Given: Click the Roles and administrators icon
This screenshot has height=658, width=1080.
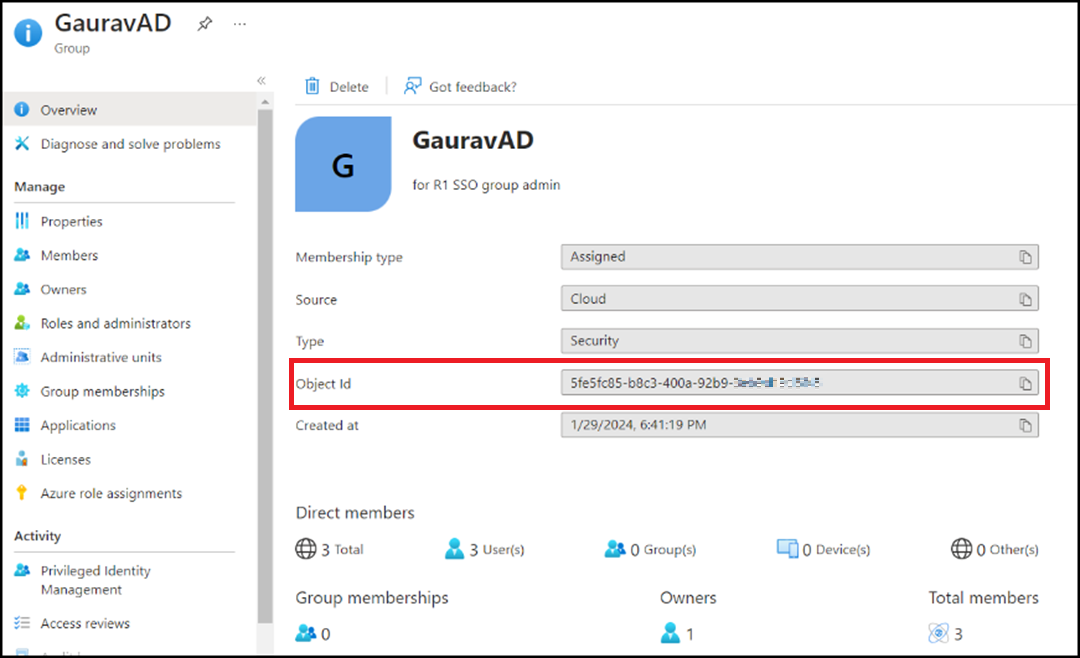Looking at the screenshot, I should tap(22, 322).
